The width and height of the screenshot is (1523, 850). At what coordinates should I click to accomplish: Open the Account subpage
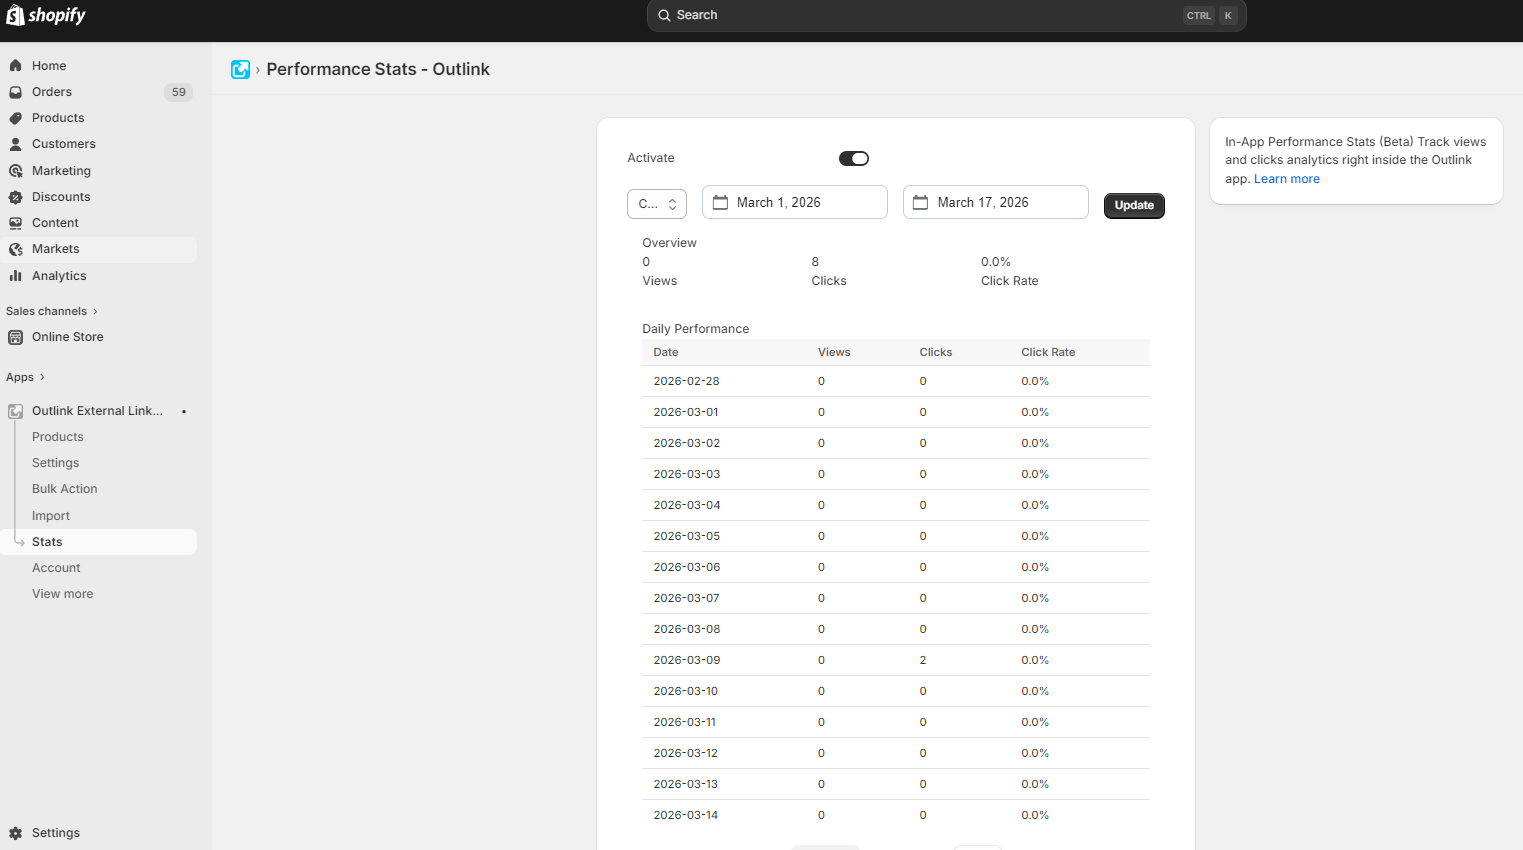56,568
